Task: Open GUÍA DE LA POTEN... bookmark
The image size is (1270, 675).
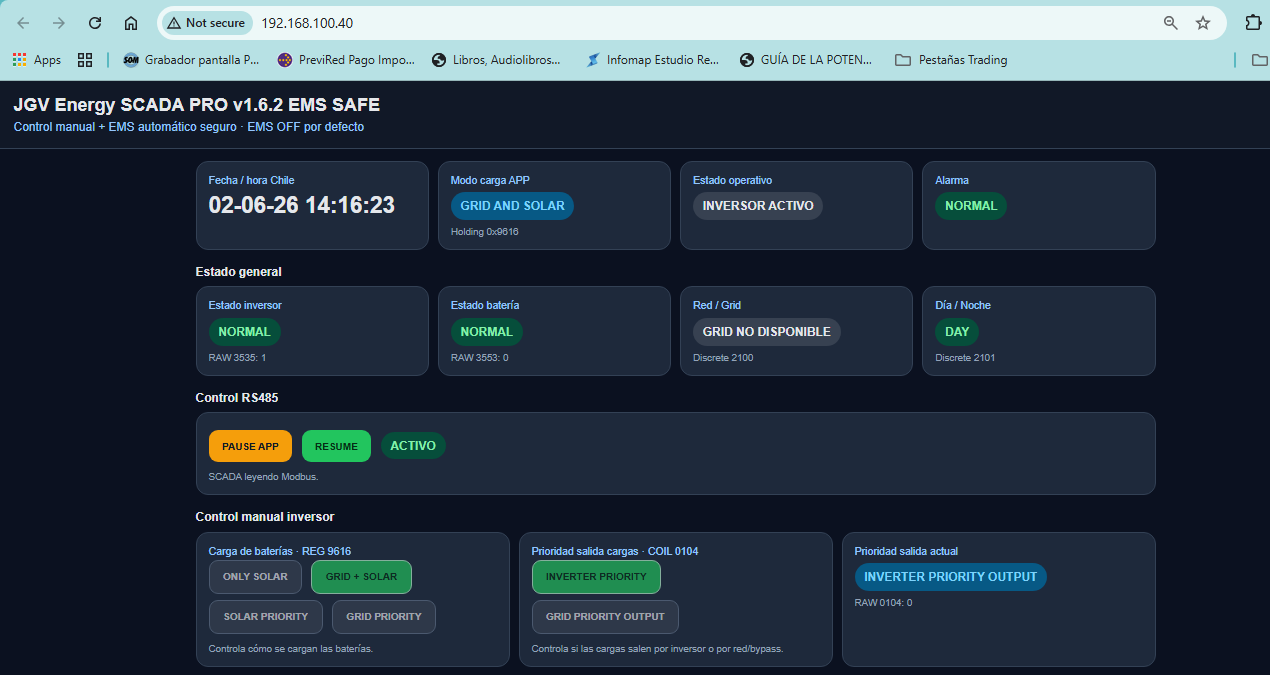Action: click(806, 60)
